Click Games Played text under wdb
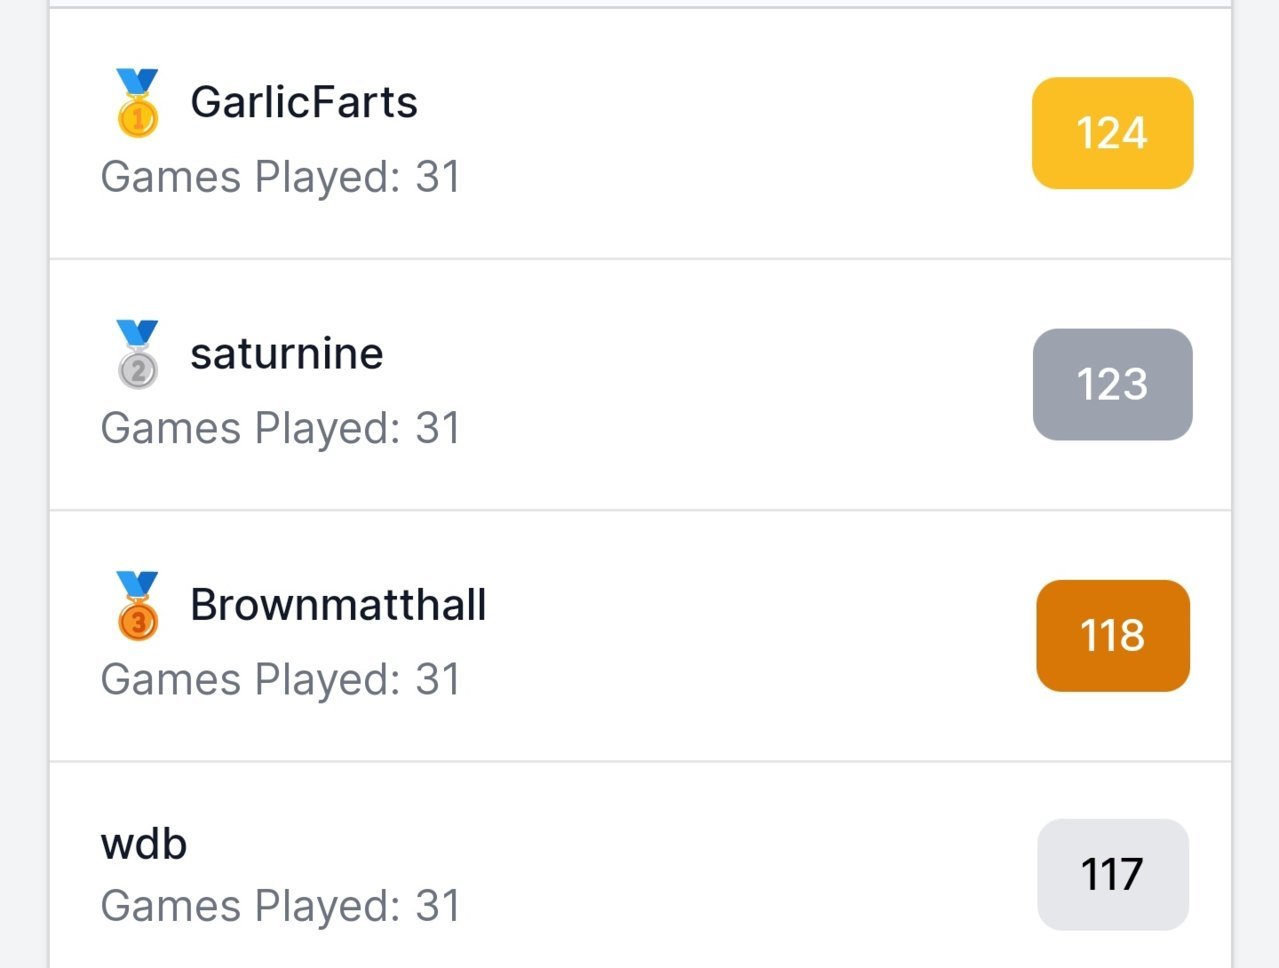1279x968 pixels. click(280, 906)
